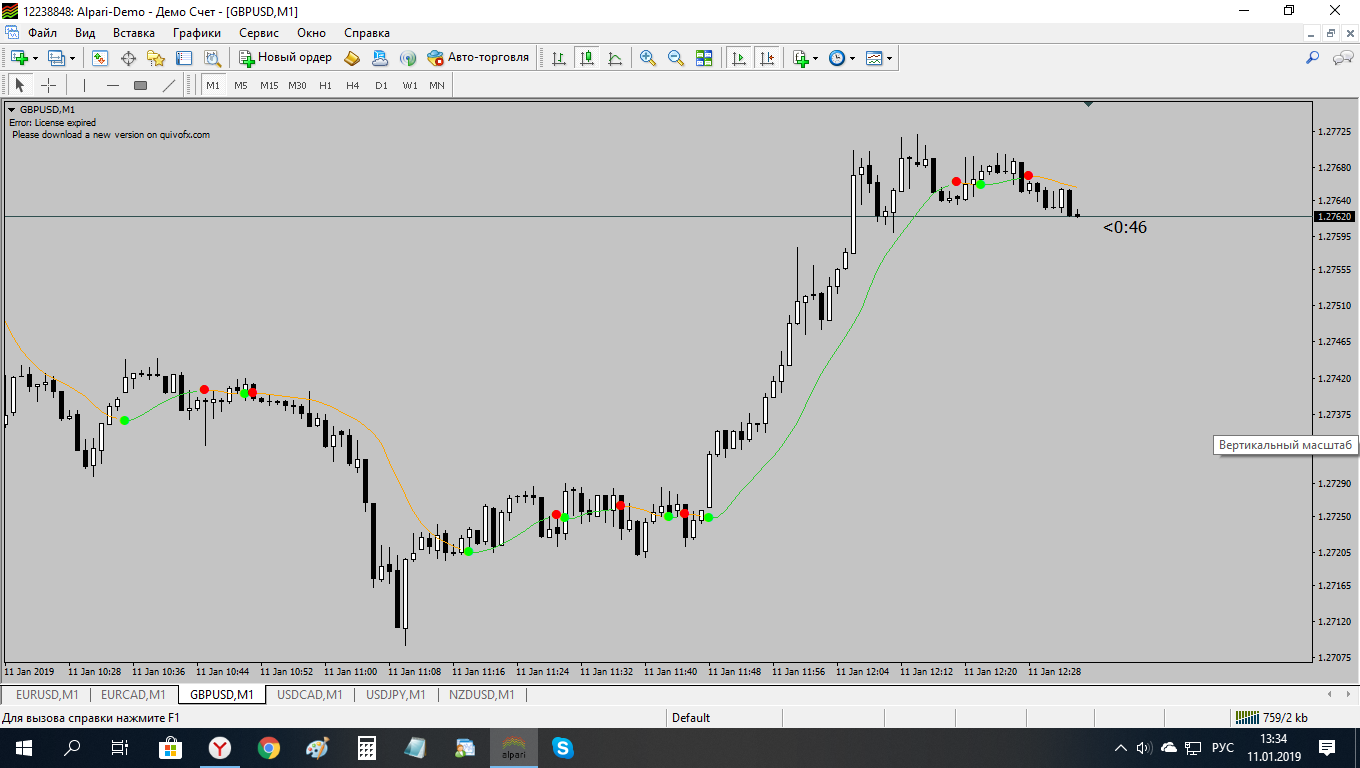Select the vertical line drawing tool

(x=85, y=85)
